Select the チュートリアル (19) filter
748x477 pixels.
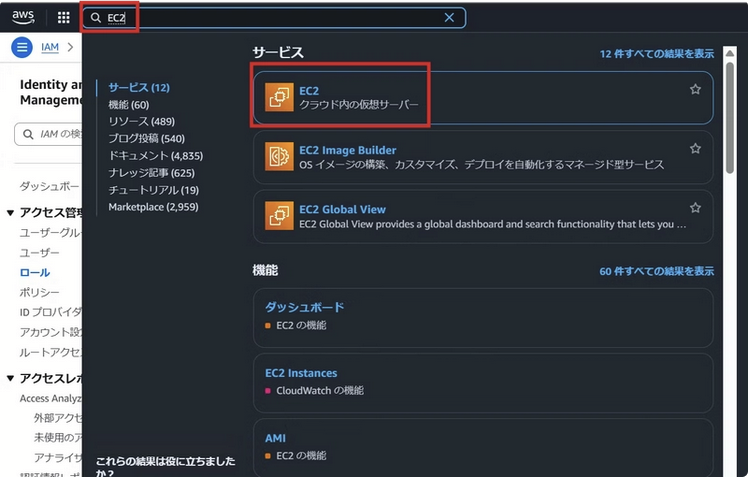tap(154, 190)
